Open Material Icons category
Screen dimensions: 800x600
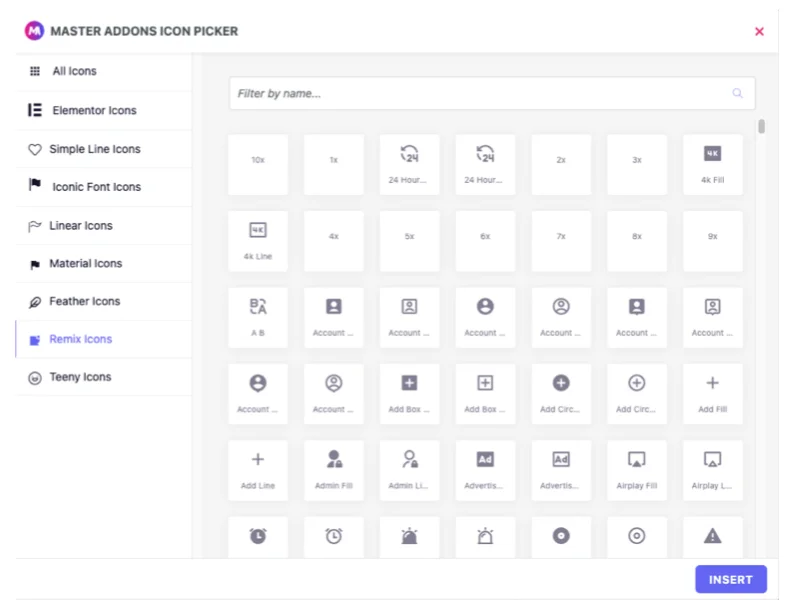tap(104, 263)
